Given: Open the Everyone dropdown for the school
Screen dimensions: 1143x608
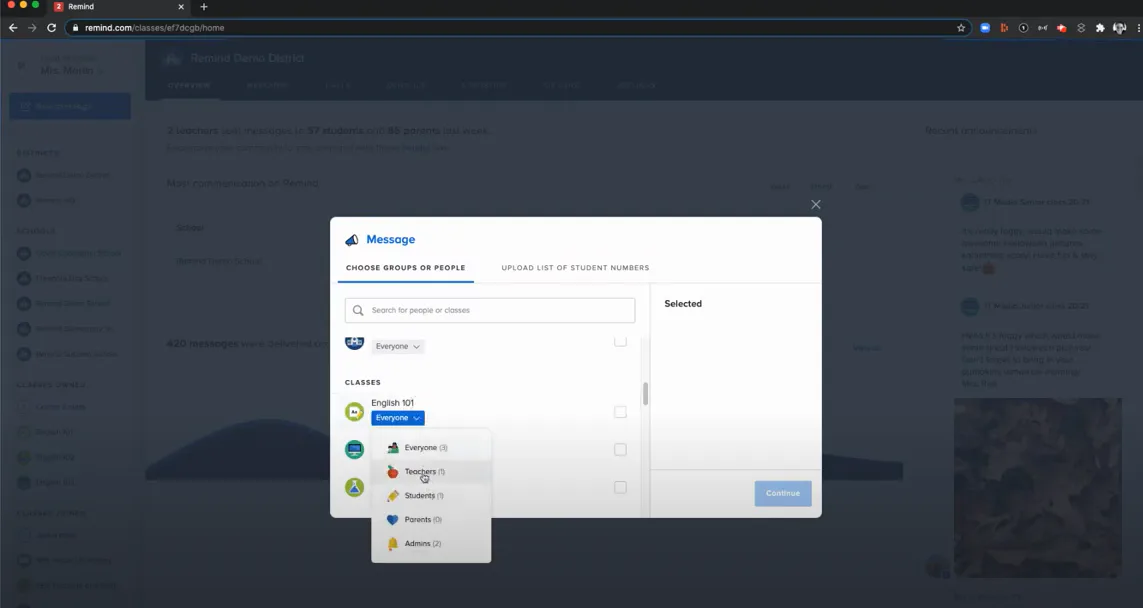Looking at the screenshot, I should click(397, 345).
